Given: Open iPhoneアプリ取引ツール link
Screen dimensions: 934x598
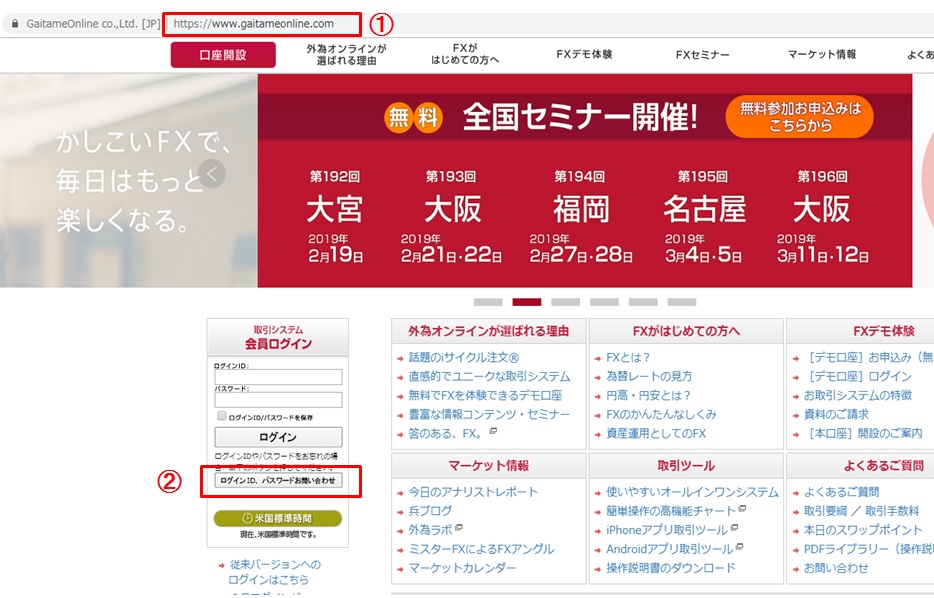Looking at the screenshot, I should tap(667, 530).
